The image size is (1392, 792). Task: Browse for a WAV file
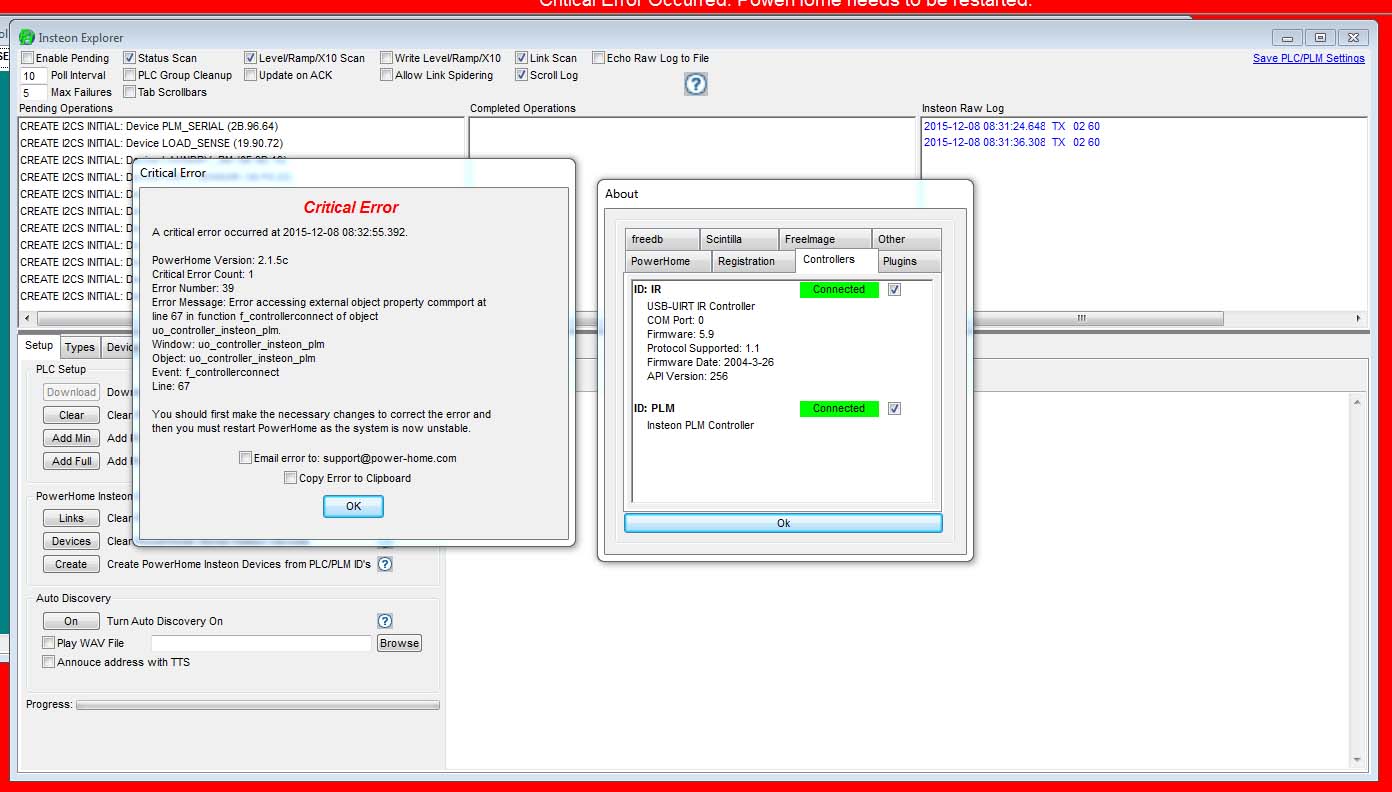399,643
